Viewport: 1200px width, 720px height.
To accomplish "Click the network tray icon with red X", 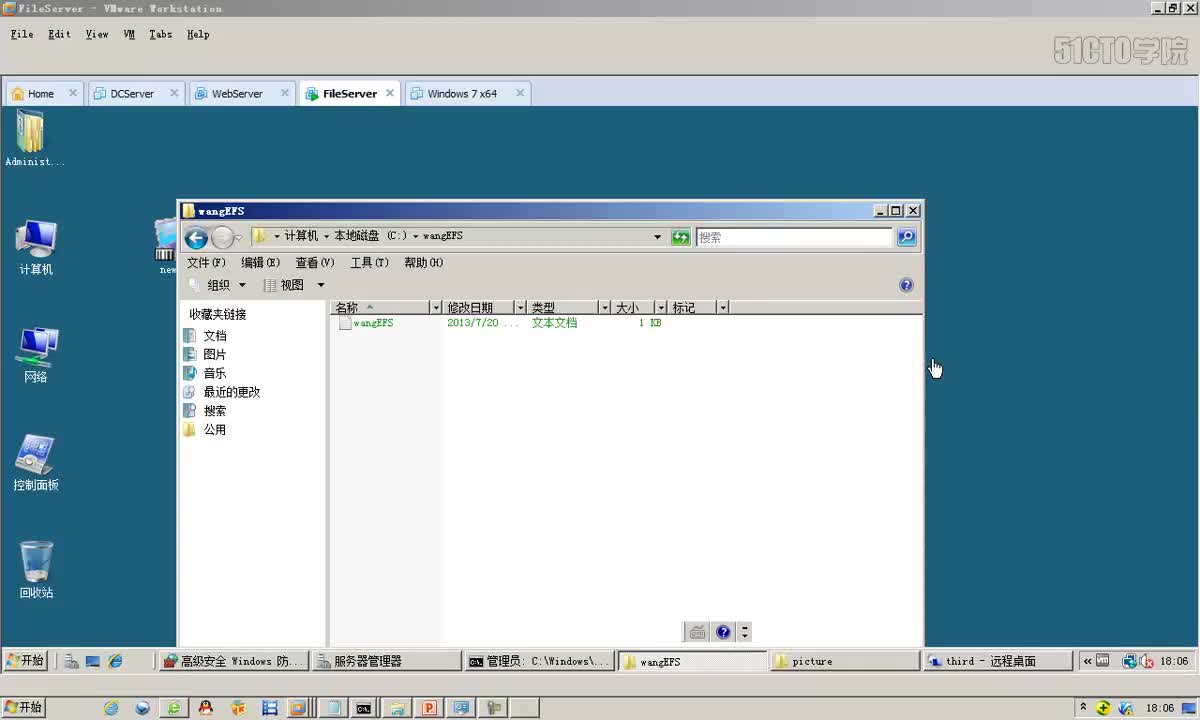I will (x=1146, y=661).
